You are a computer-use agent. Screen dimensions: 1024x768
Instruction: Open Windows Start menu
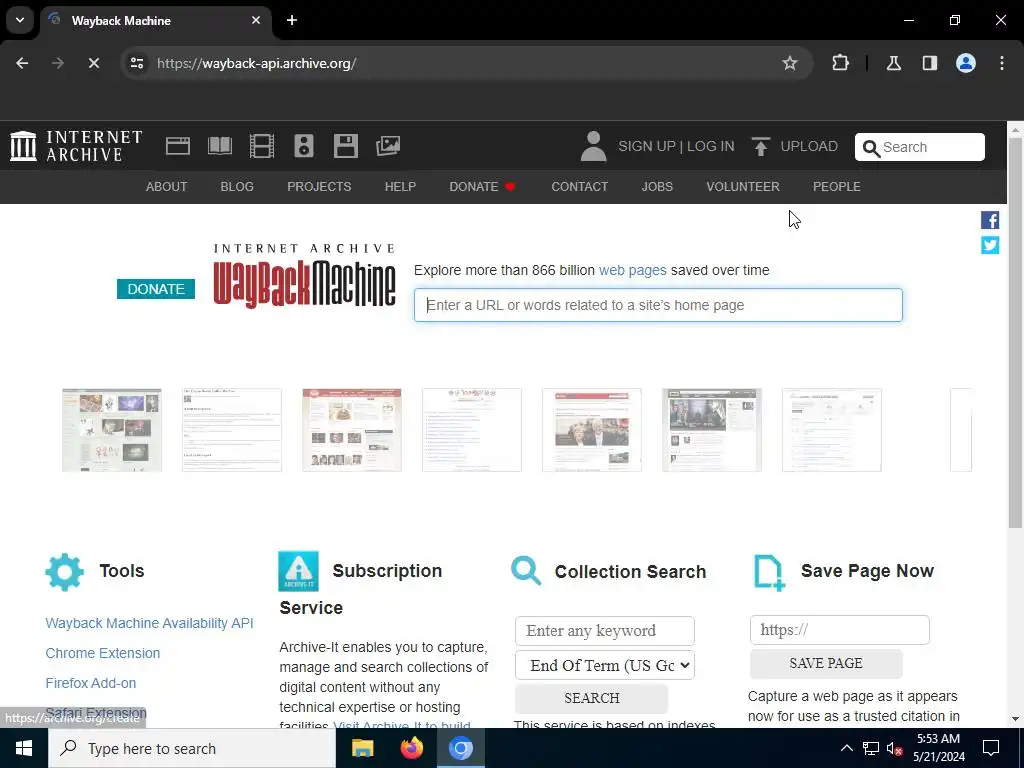pos(24,748)
